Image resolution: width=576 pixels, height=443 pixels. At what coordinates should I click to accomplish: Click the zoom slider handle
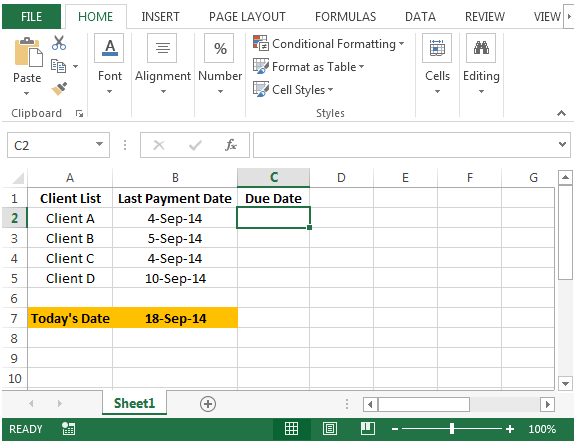pos(452,429)
